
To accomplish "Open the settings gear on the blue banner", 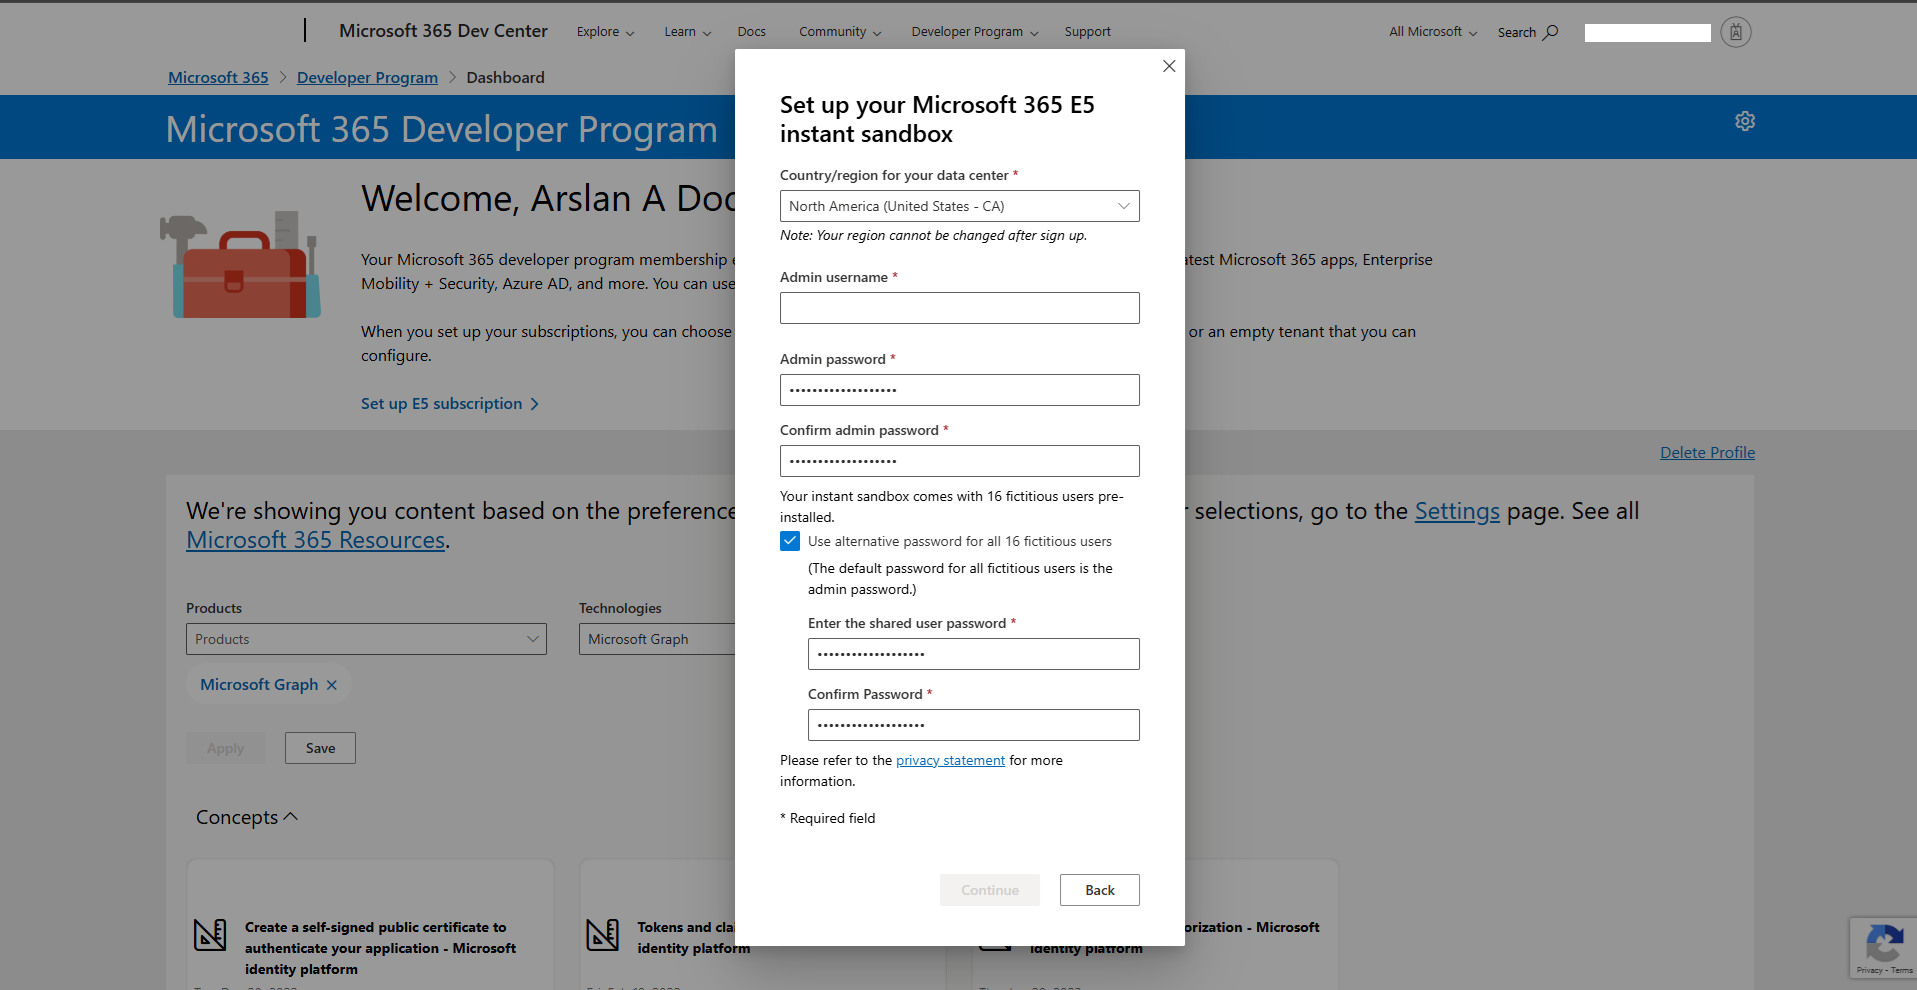I will point(1744,121).
